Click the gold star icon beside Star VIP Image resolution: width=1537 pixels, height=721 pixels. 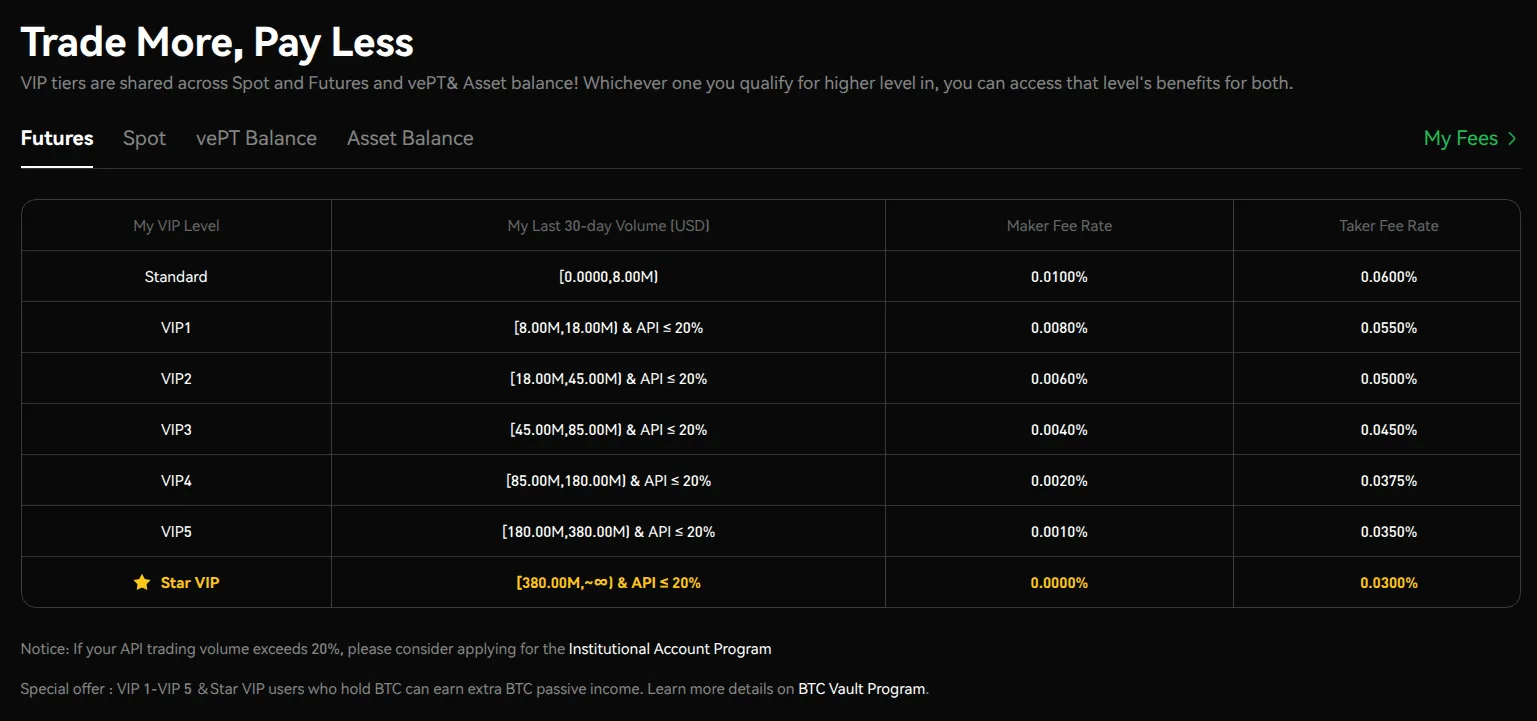[x=142, y=582]
